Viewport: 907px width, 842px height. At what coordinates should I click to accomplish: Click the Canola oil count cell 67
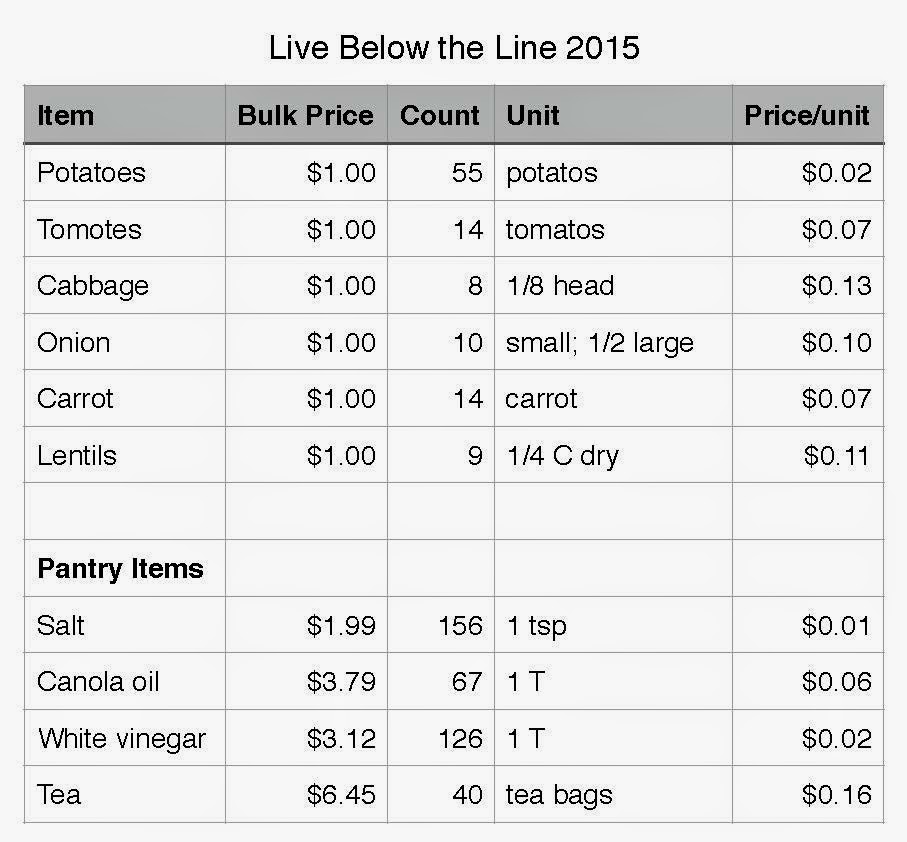(x=440, y=681)
